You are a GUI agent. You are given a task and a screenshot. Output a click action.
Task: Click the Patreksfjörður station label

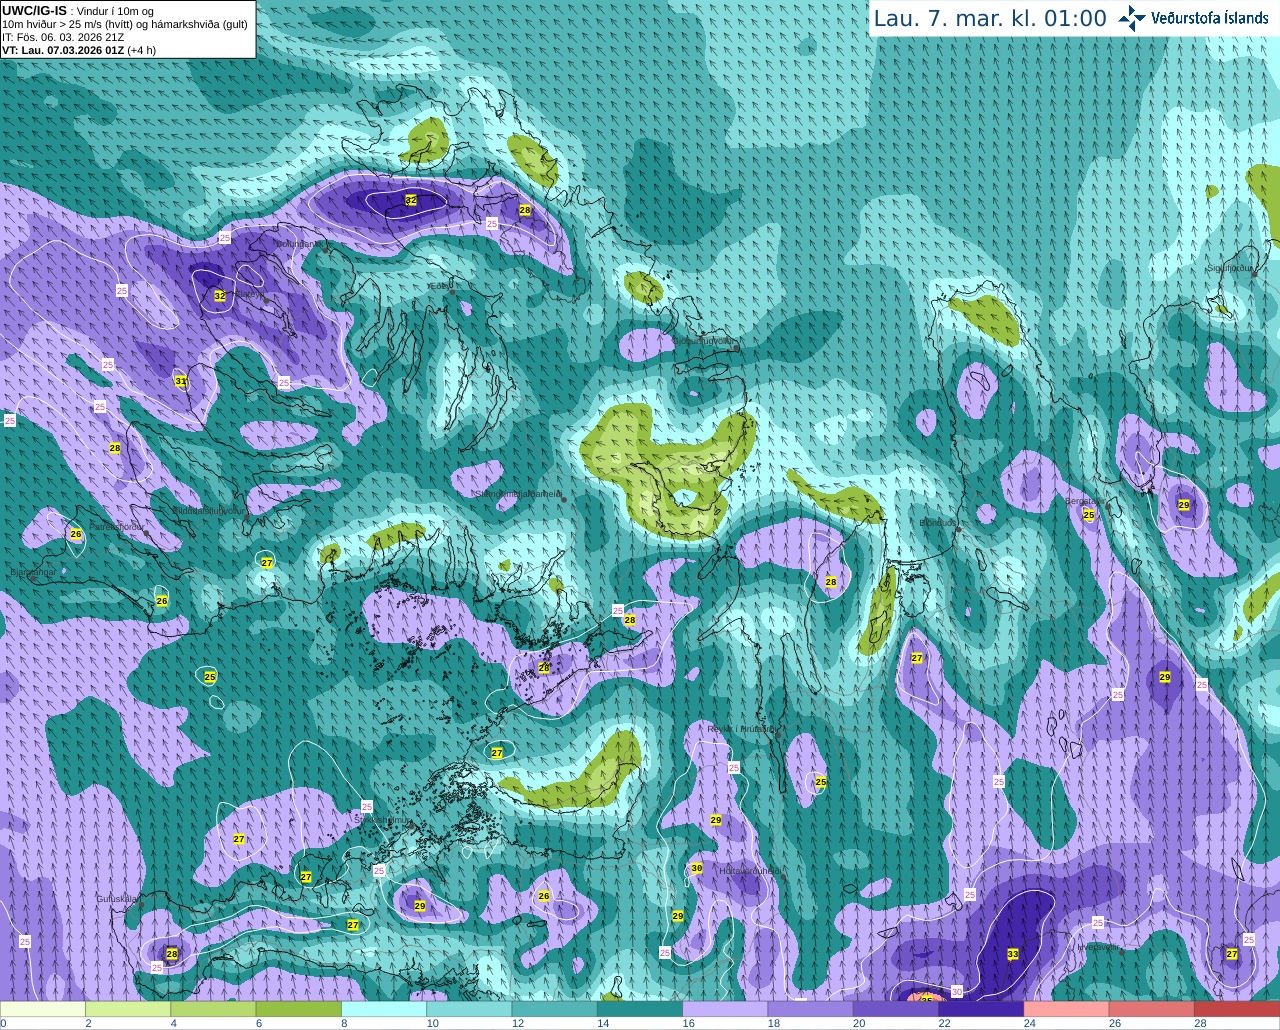coord(117,526)
